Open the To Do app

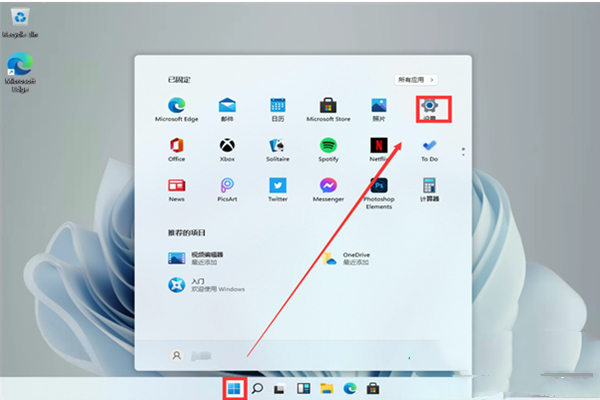[429, 150]
